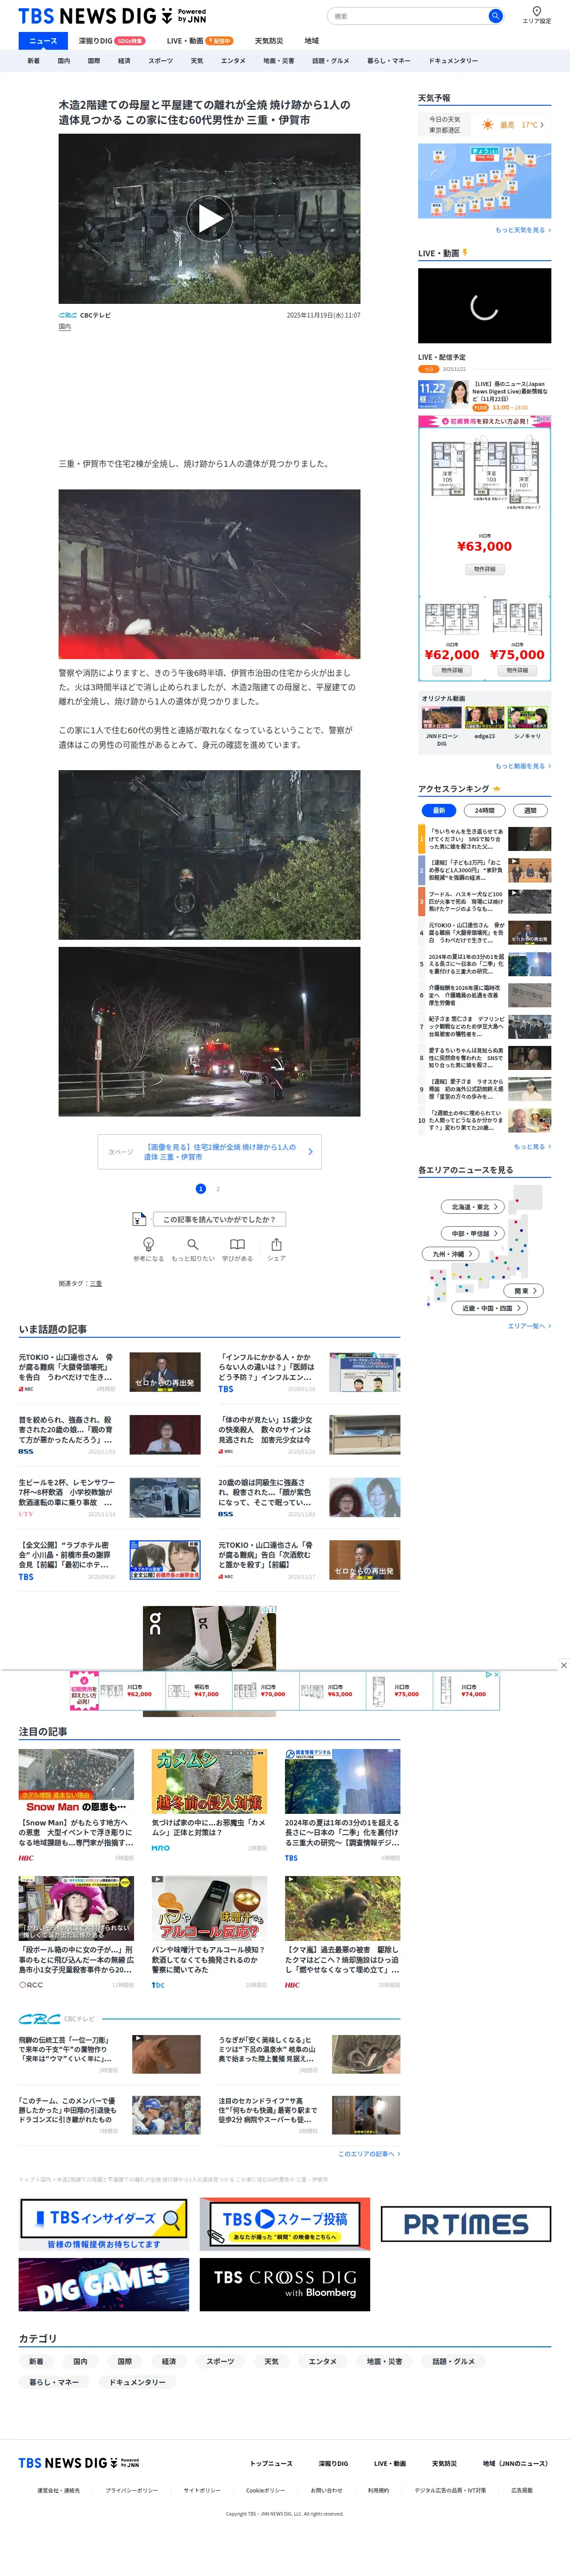Viewport: 570px width, 2576px height.
Task: Open ドキュメンタリー in the sub navigation
Action: click(453, 61)
